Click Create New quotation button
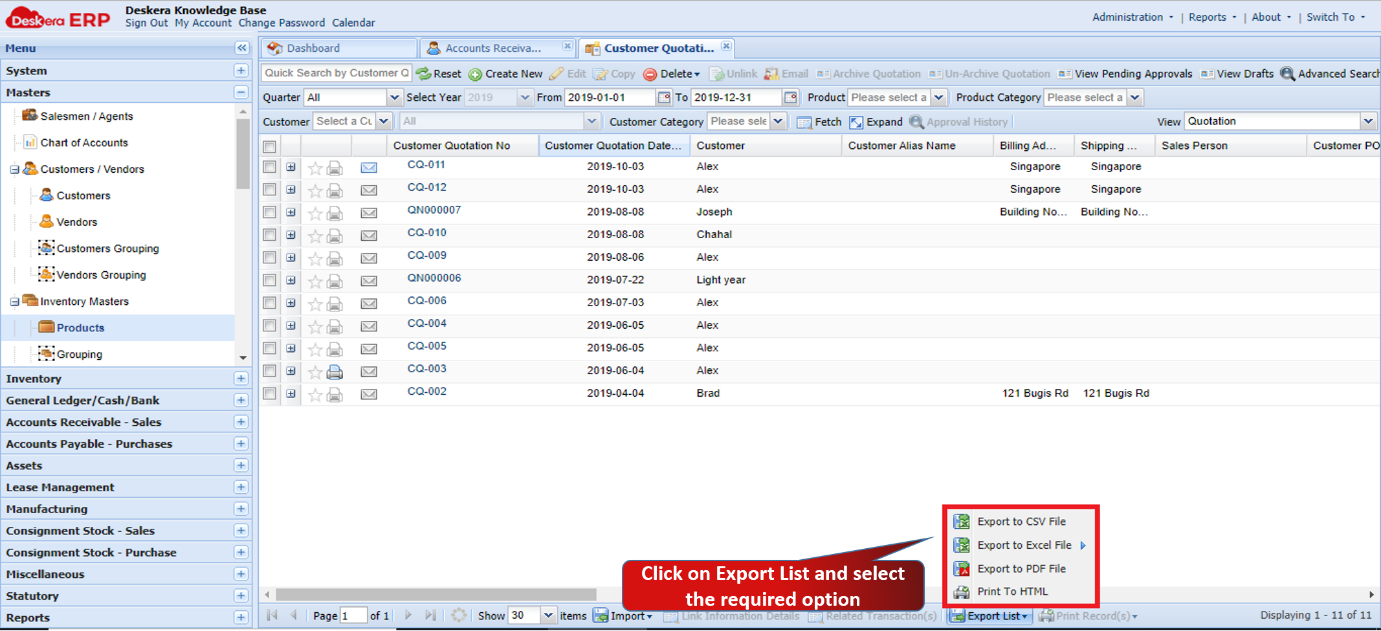Screen dimensions: 1381x631 coord(506,74)
